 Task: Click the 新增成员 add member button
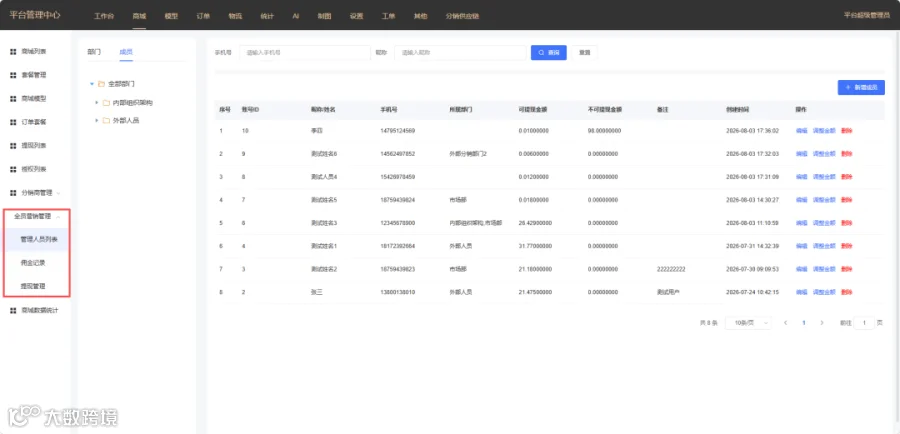coord(861,87)
